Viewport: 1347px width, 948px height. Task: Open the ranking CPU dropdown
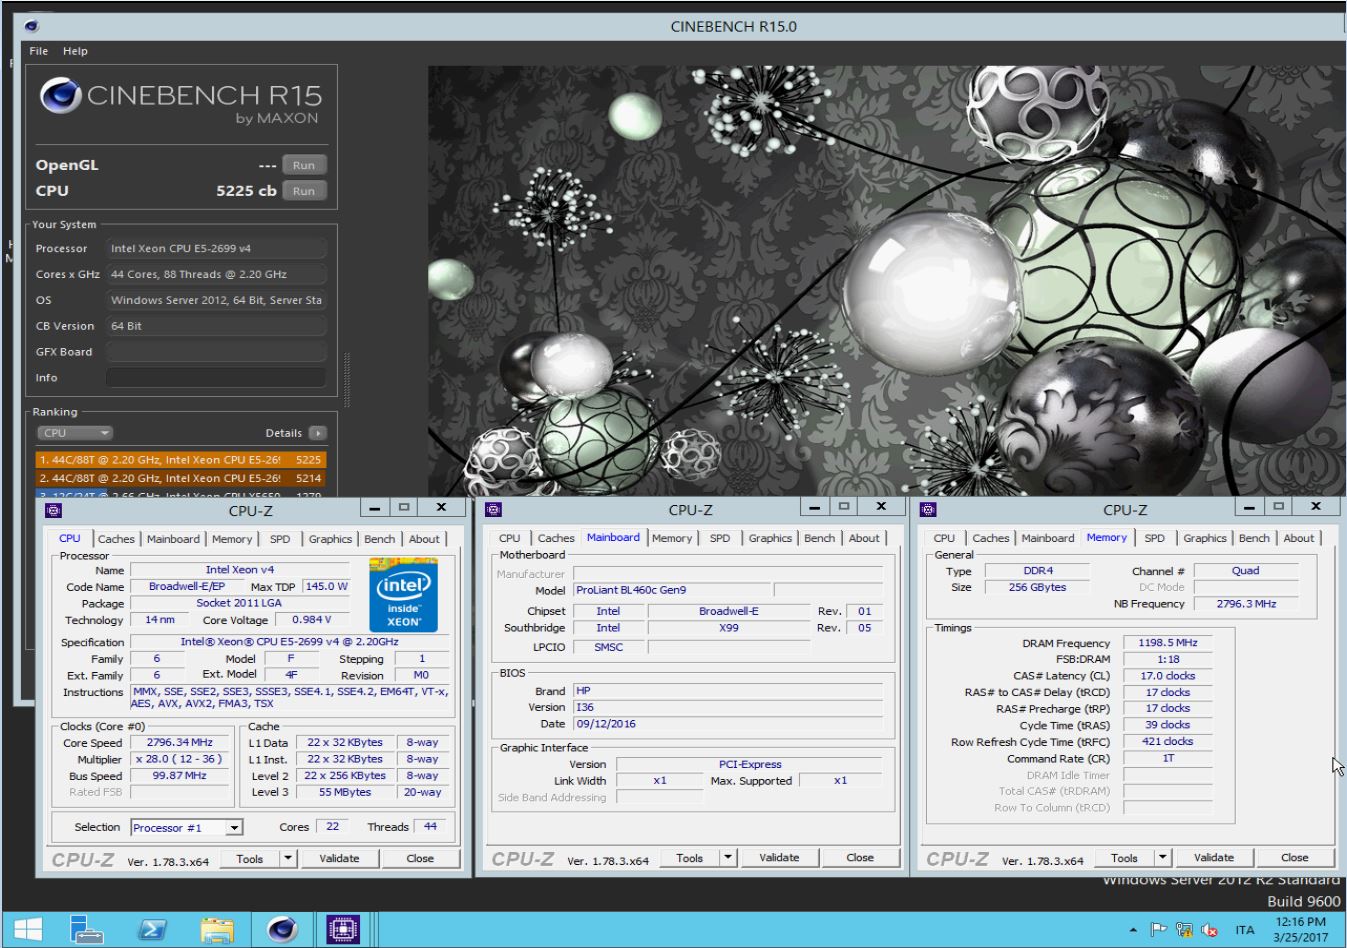(76, 433)
